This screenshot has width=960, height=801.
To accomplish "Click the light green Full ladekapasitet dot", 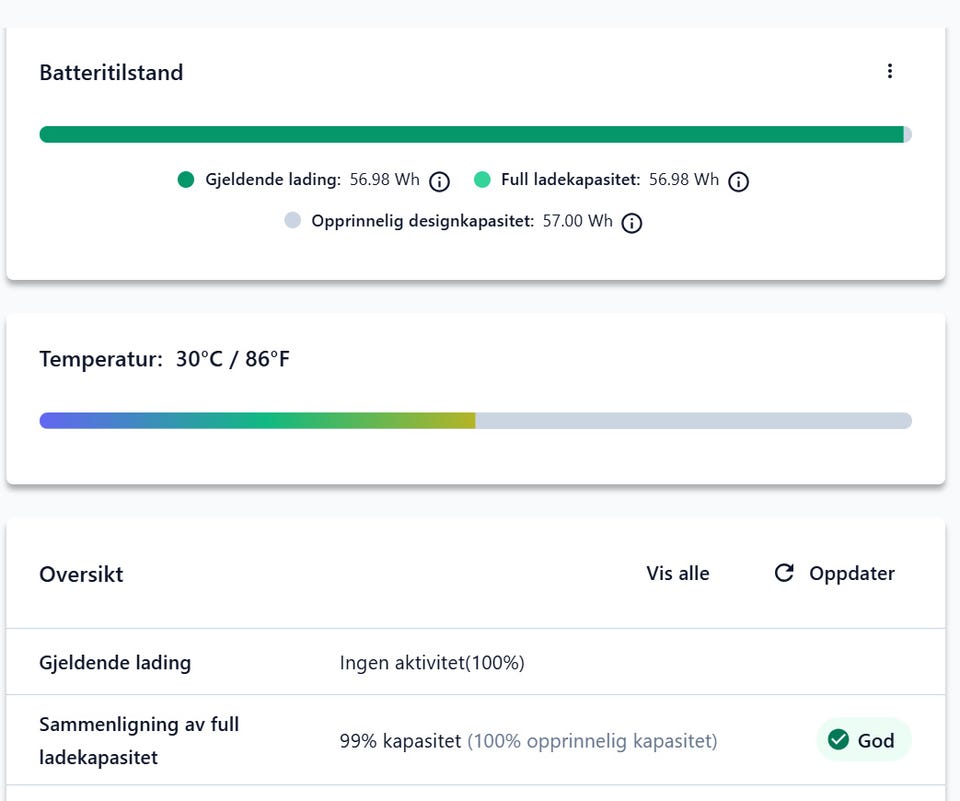I will (x=482, y=179).
